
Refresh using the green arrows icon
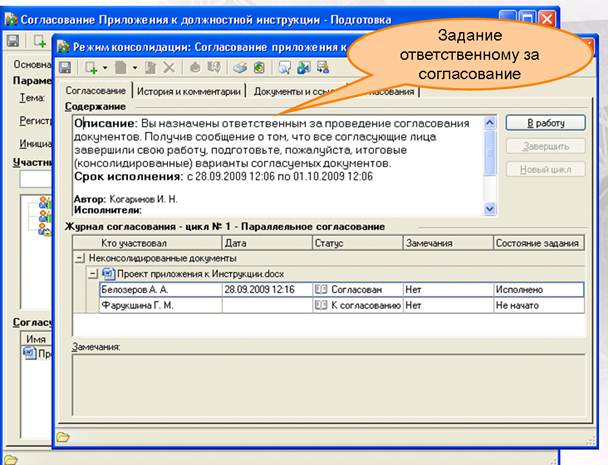click(259, 68)
